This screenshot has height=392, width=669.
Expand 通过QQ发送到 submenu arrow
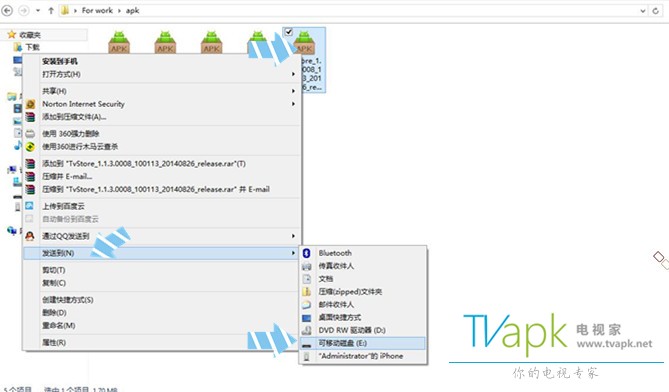click(293, 236)
